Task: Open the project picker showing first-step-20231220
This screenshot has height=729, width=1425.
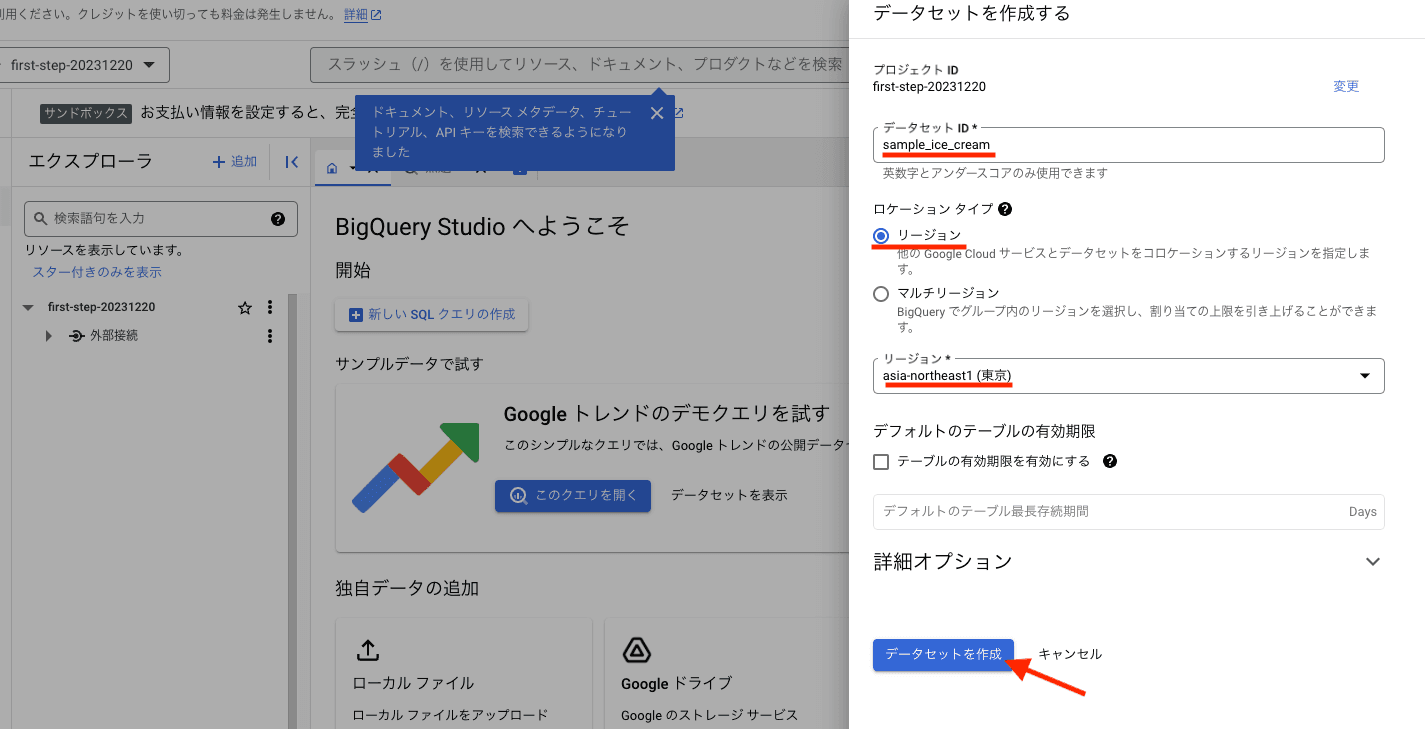Action: (x=85, y=63)
